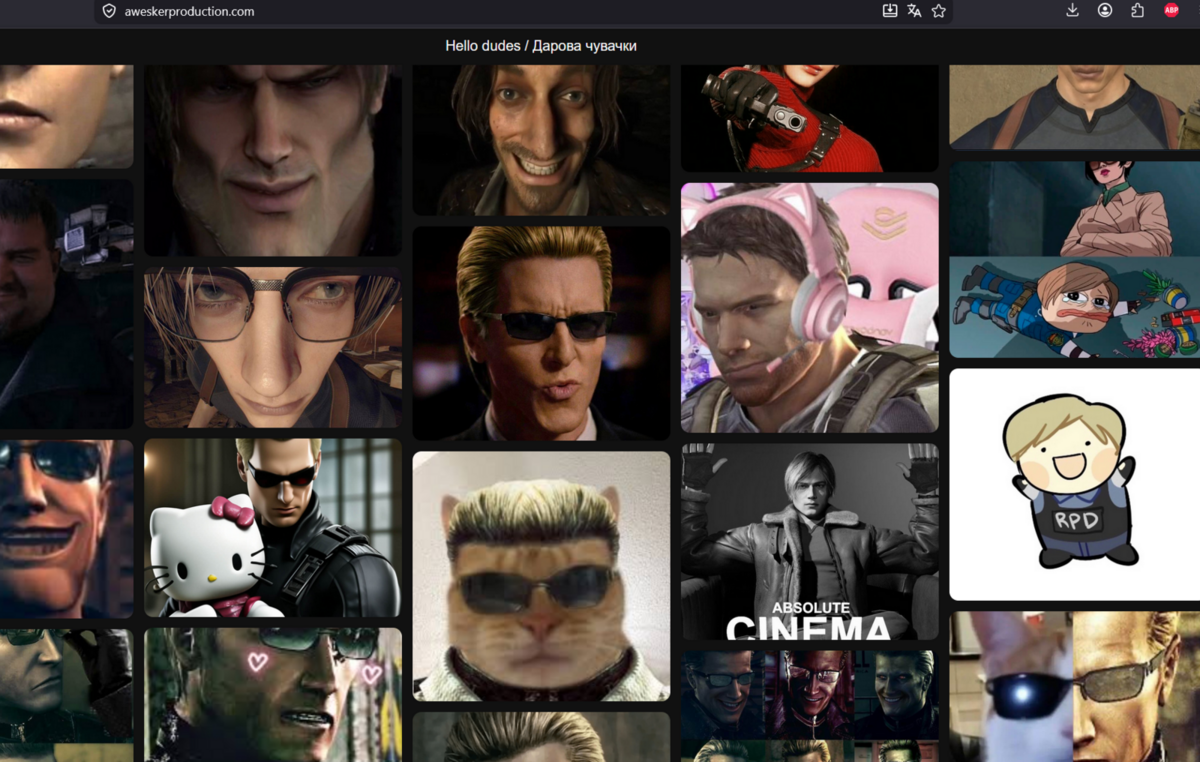This screenshot has width=1200, height=762.
Task: Open the close-up lips image thumbnail
Action: click(x=66, y=116)
